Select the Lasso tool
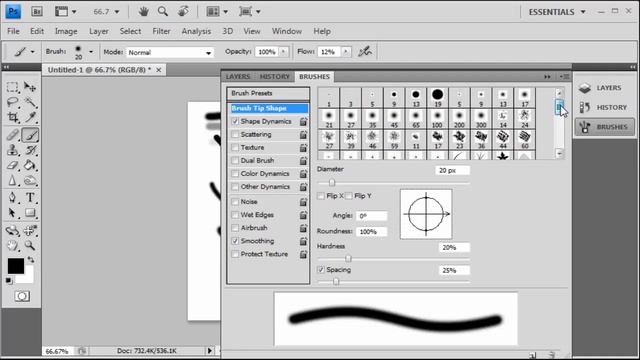 point(12,102)
